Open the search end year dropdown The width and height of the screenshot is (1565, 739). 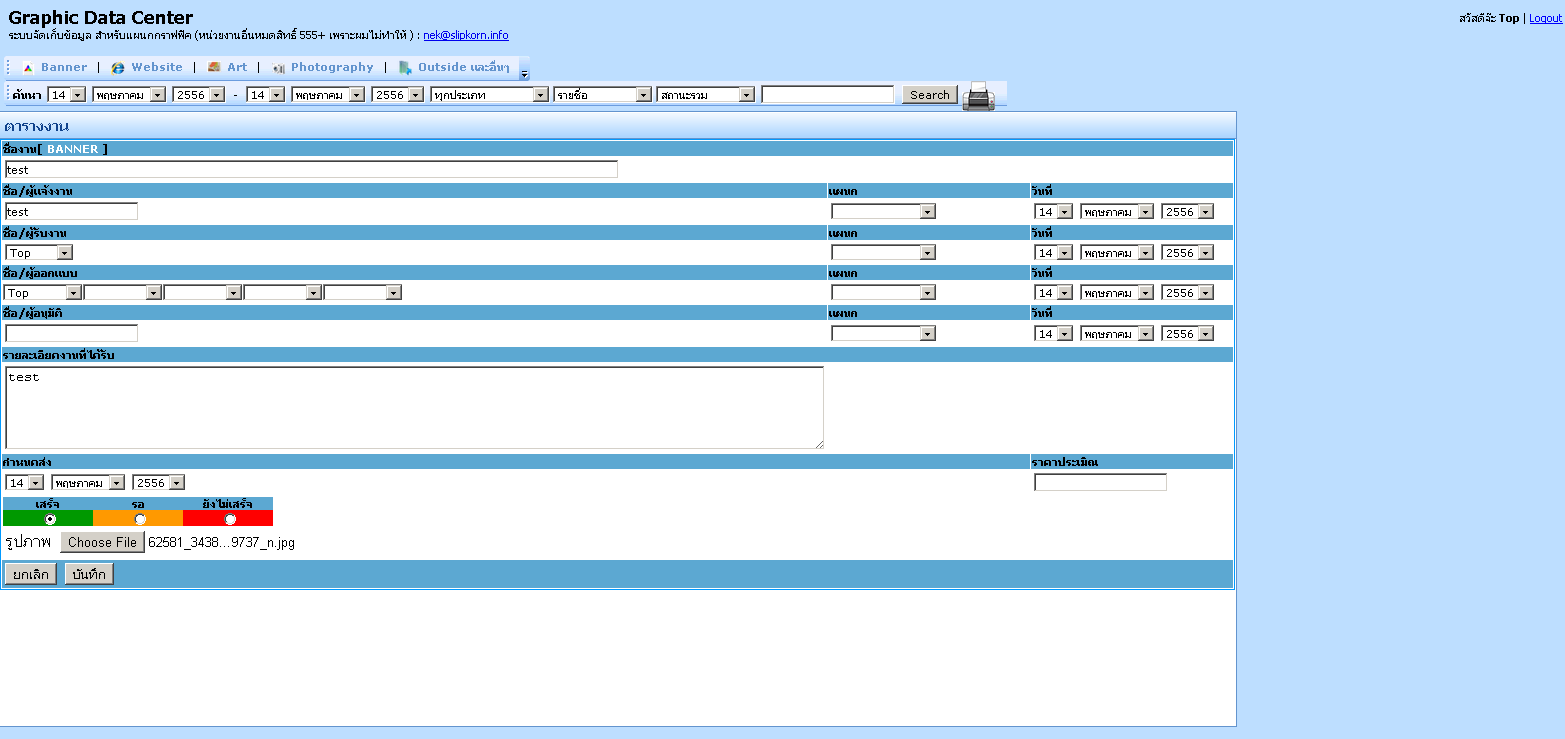(397, 95)
